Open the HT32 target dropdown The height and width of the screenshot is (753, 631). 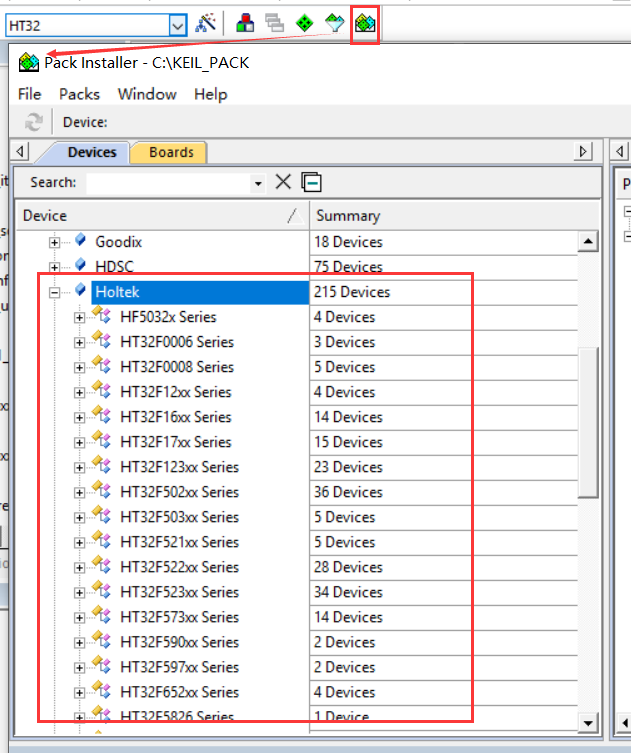coord(177,24)
